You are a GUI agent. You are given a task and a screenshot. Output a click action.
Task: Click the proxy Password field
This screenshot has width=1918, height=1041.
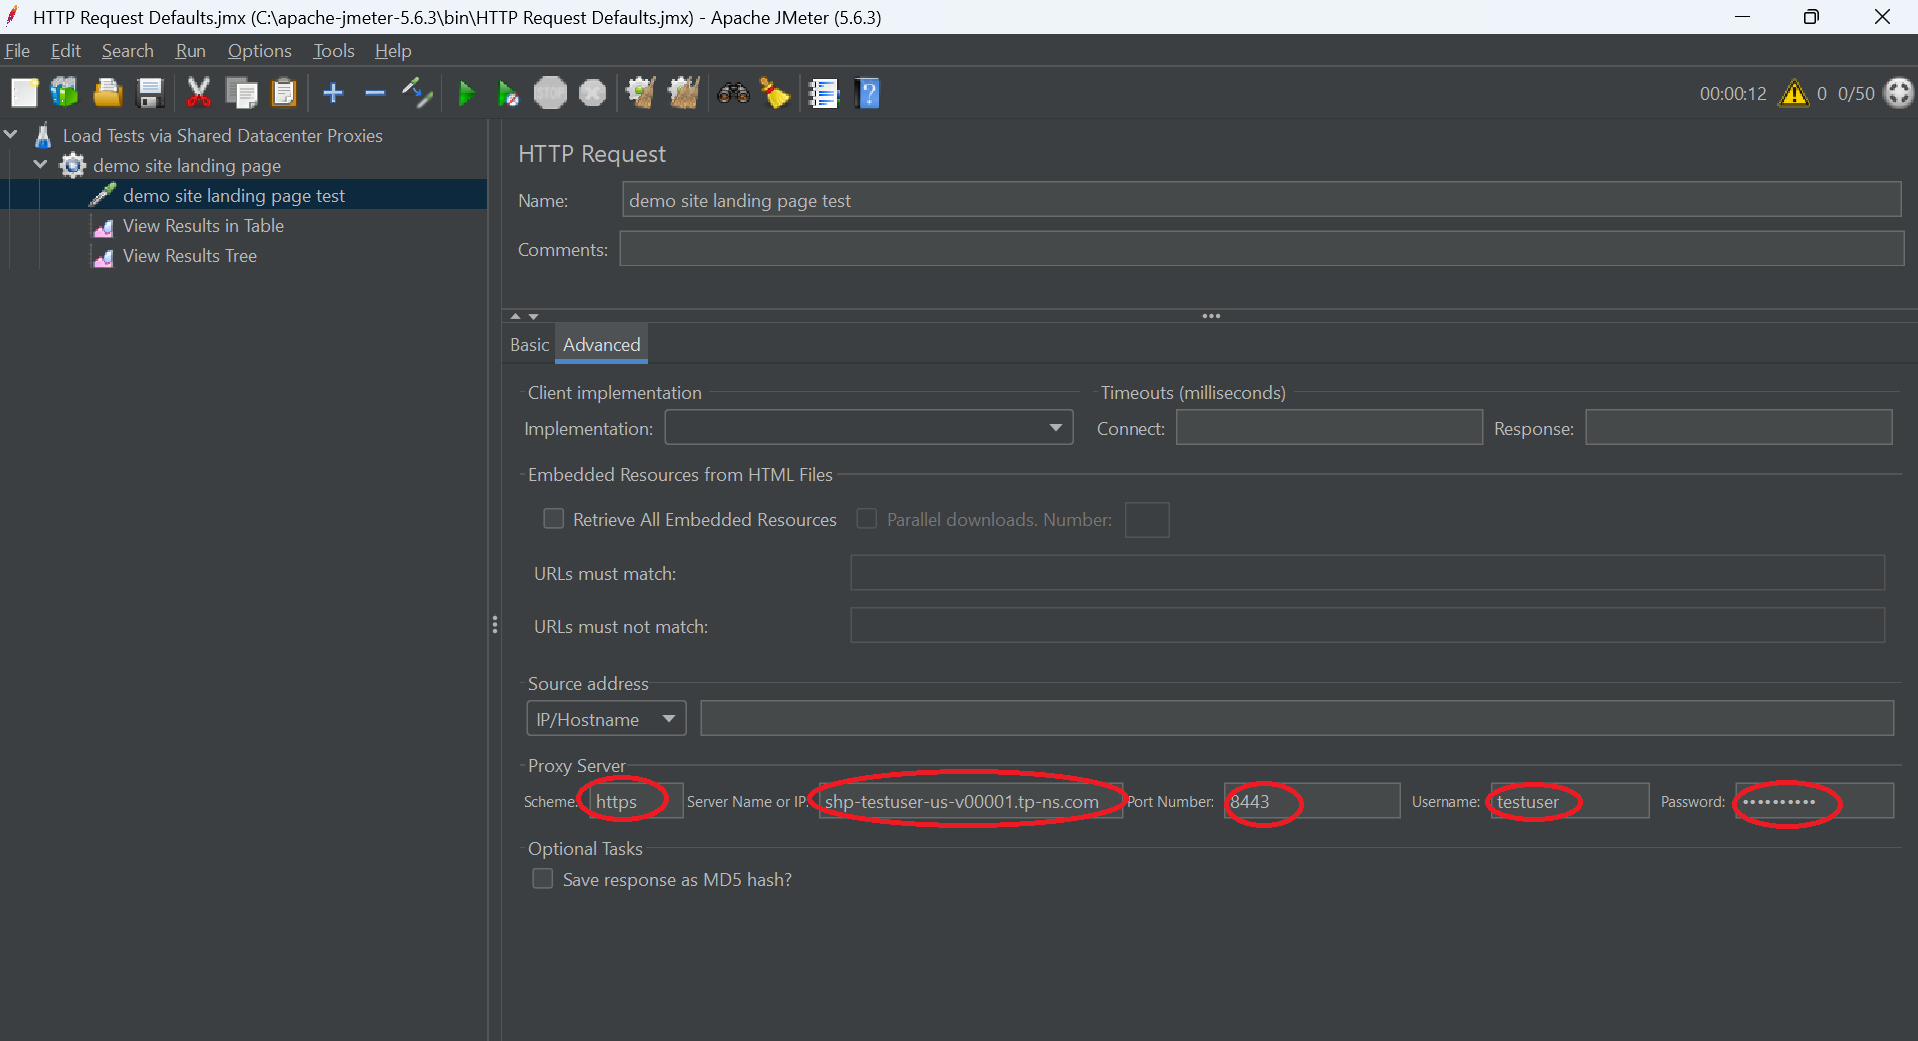(x=1814, y=801)
